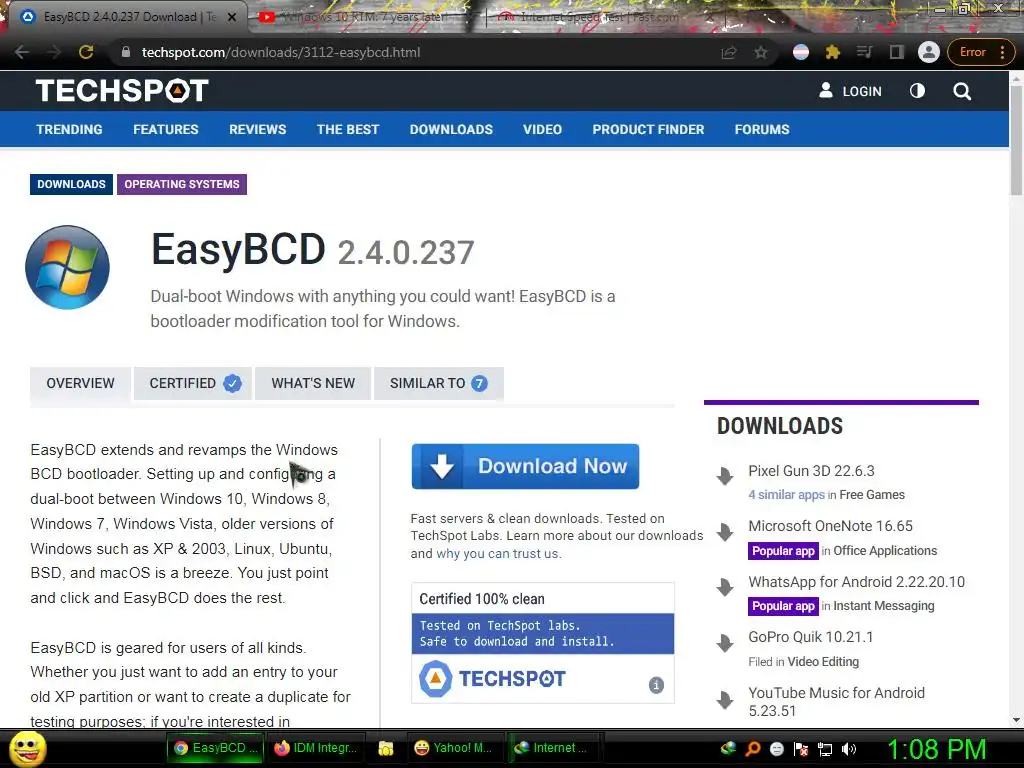This screenshot has height=768, width=1024.
Task: Open the FORUMS nav menu
Action: (762, 129)
